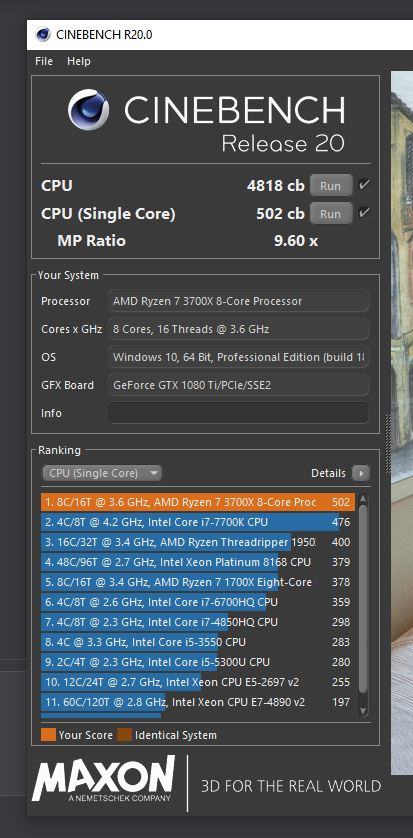The image size is (413, 838).
Task: Select the Xeon E7-4890 v2 ranking row
Action: click(x=196, y=702)
